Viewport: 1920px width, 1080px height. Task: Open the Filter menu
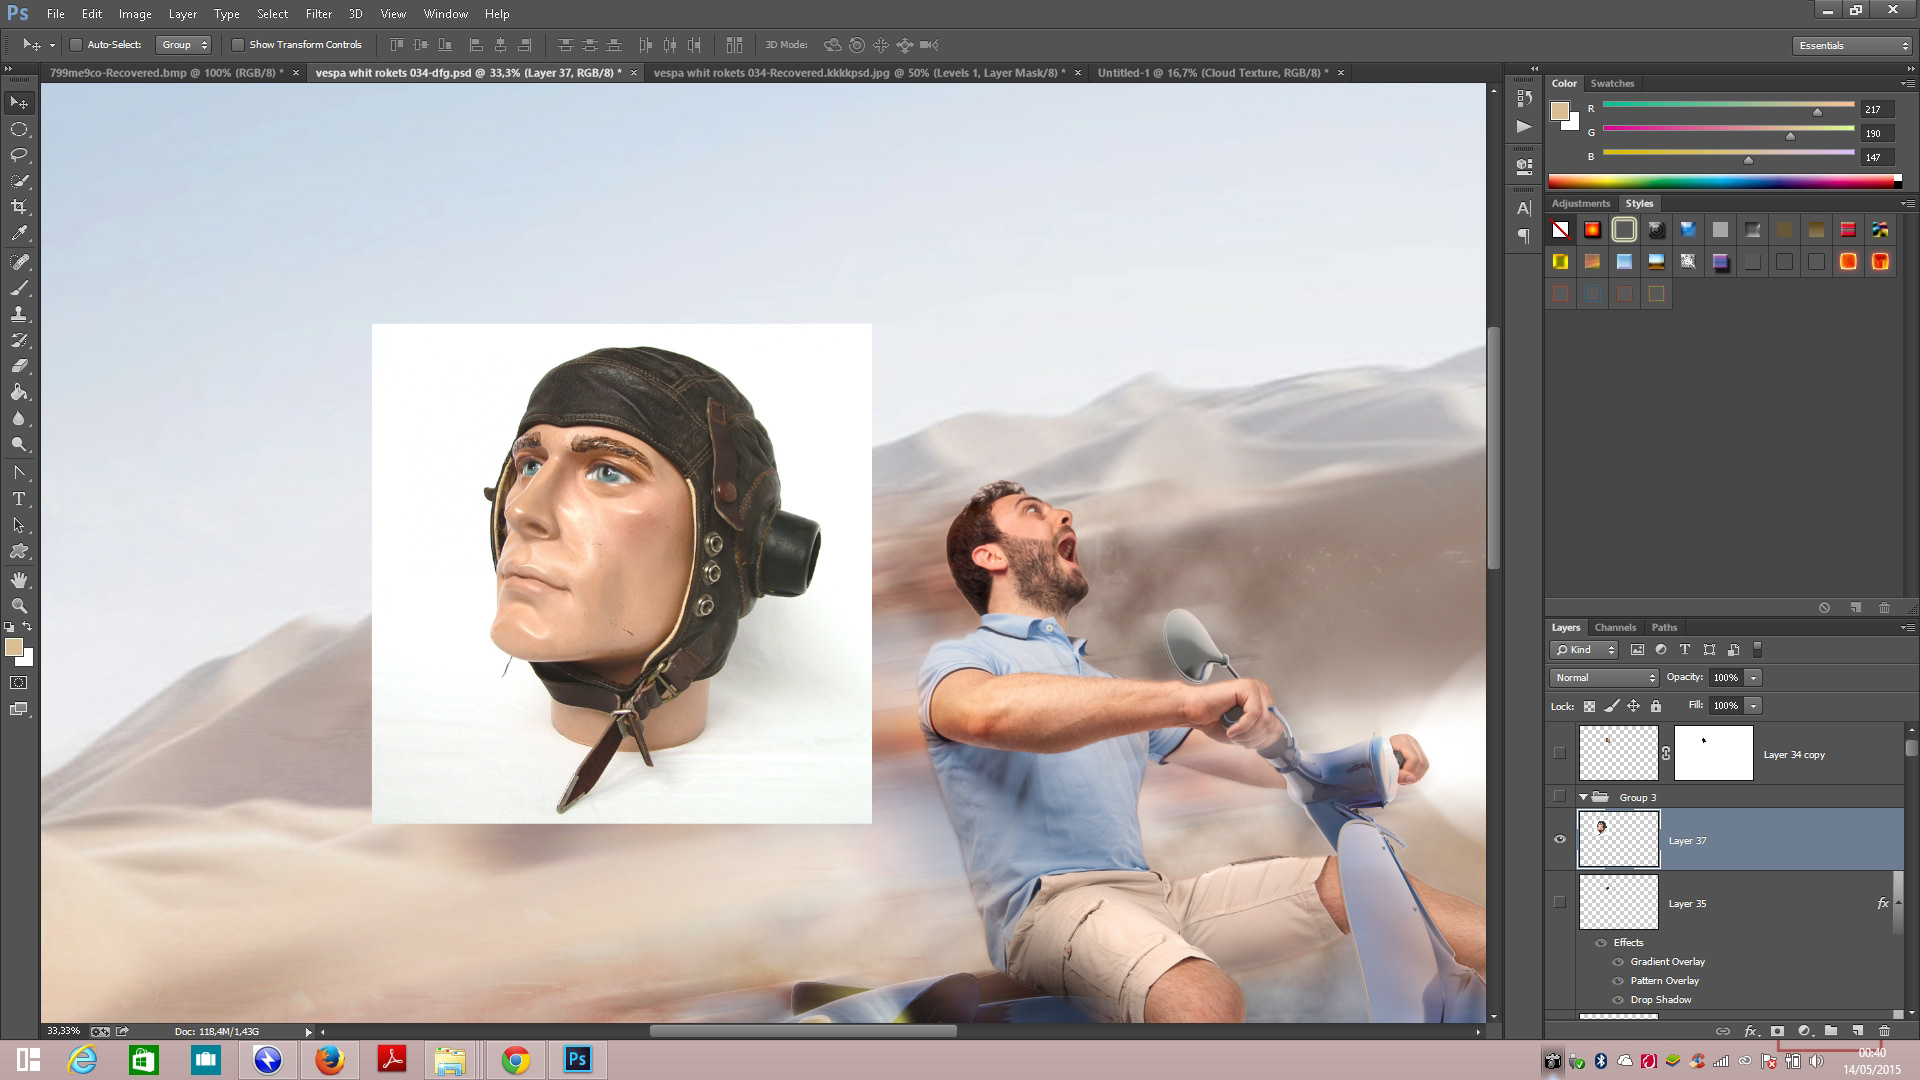[x=318, y=14]
